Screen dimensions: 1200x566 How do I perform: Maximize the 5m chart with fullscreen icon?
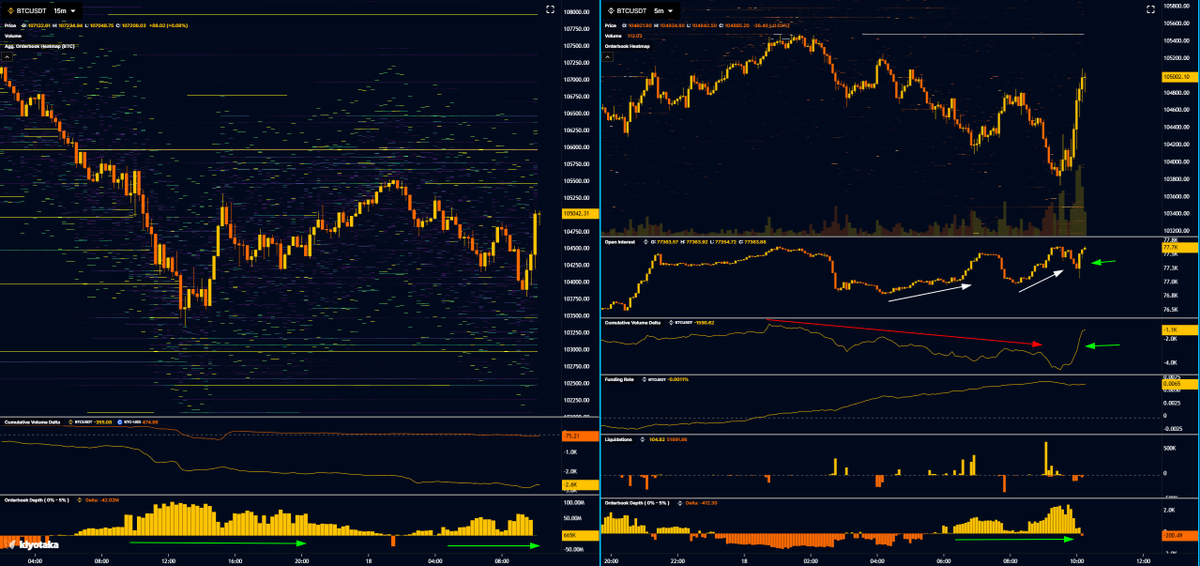1150,10
